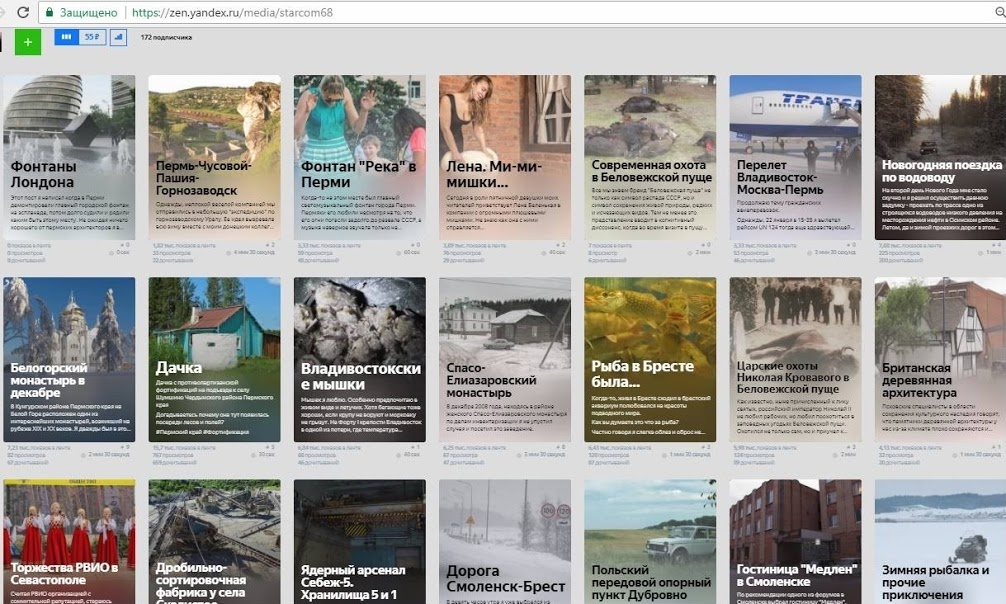Open Перелет Владивосток-Москва-Пермь article
The height and width of the screenshot is (604, 1006).
tap(796, 157)
